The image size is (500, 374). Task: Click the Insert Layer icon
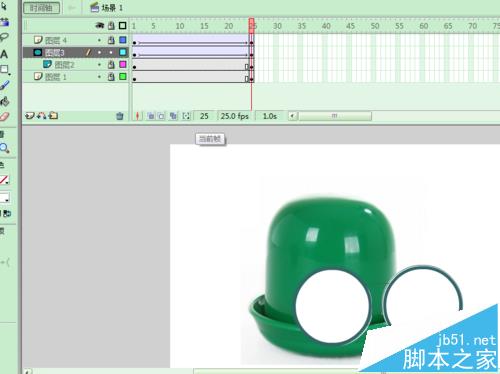tap(30, 116)
